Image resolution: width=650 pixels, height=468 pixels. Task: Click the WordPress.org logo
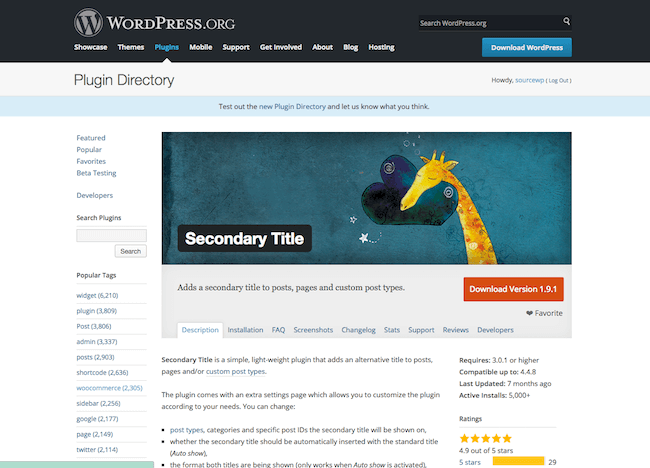coord(154,23)
